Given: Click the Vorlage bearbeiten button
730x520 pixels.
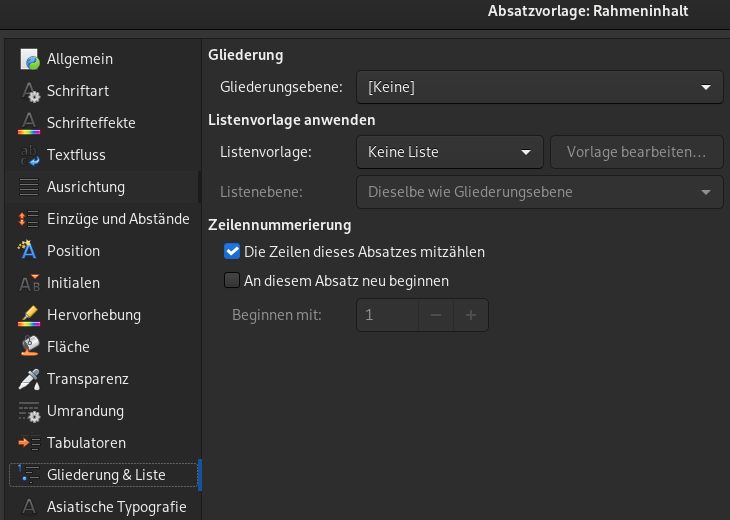Looking at the screenshot, I should pos(636,152).
